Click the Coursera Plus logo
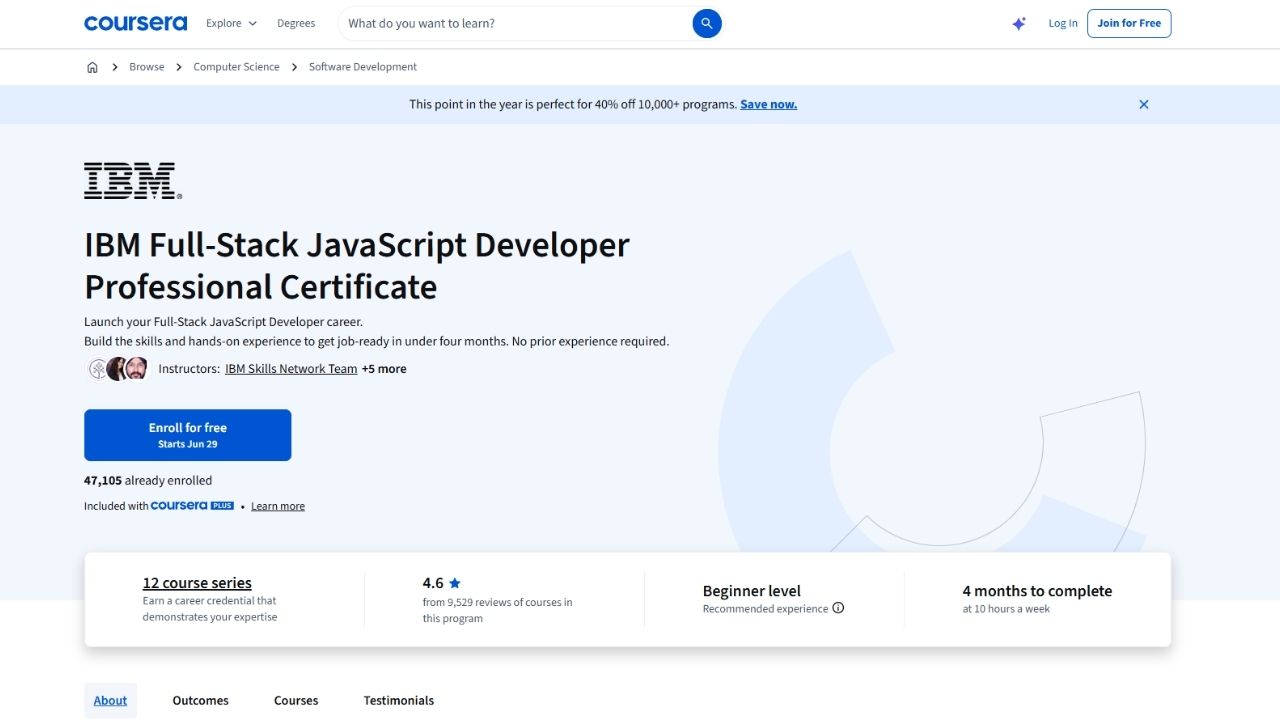The height and width of the screenshot is (720, 1280). click(192, 506)
